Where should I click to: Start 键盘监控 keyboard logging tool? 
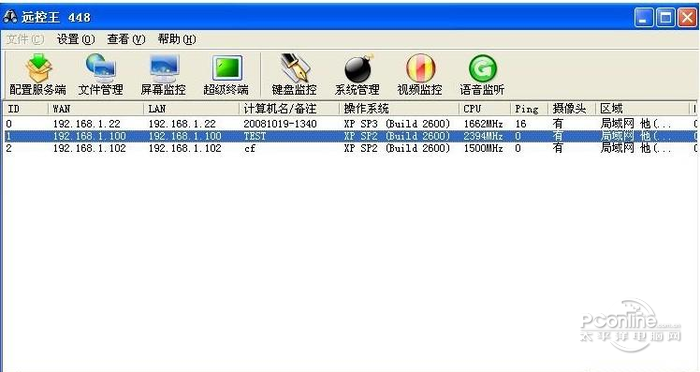pyautogui.click(x=294, y=75)
